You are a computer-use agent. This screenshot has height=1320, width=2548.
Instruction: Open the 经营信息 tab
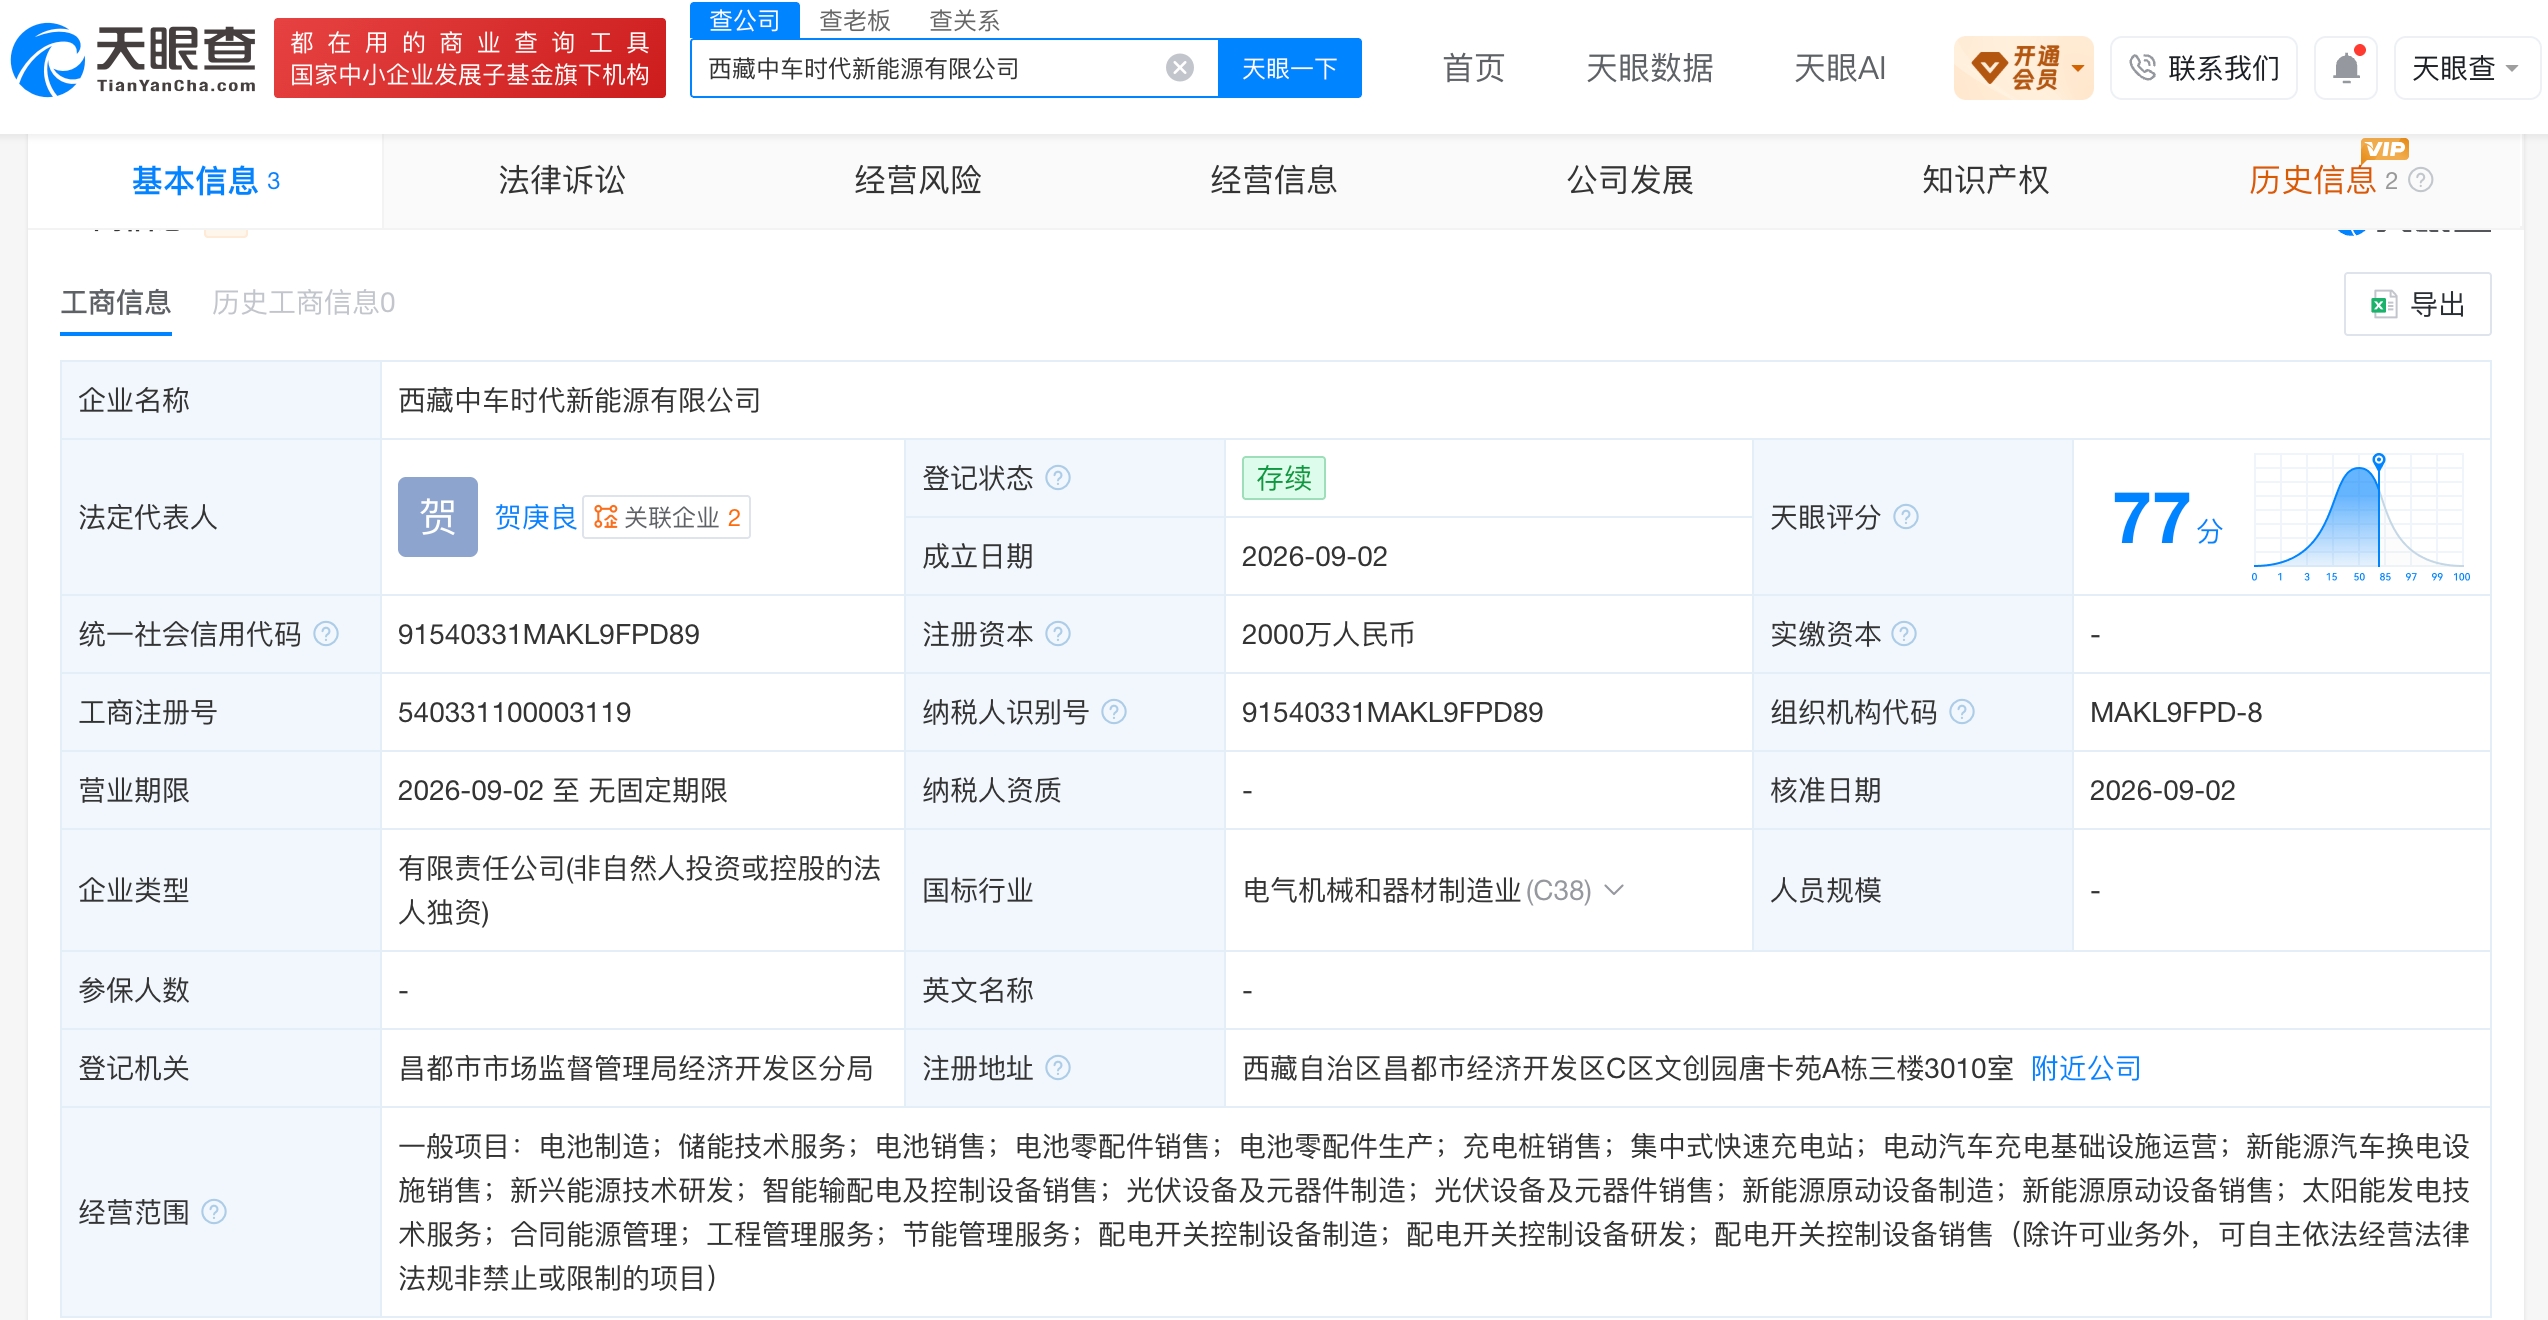1273,181
